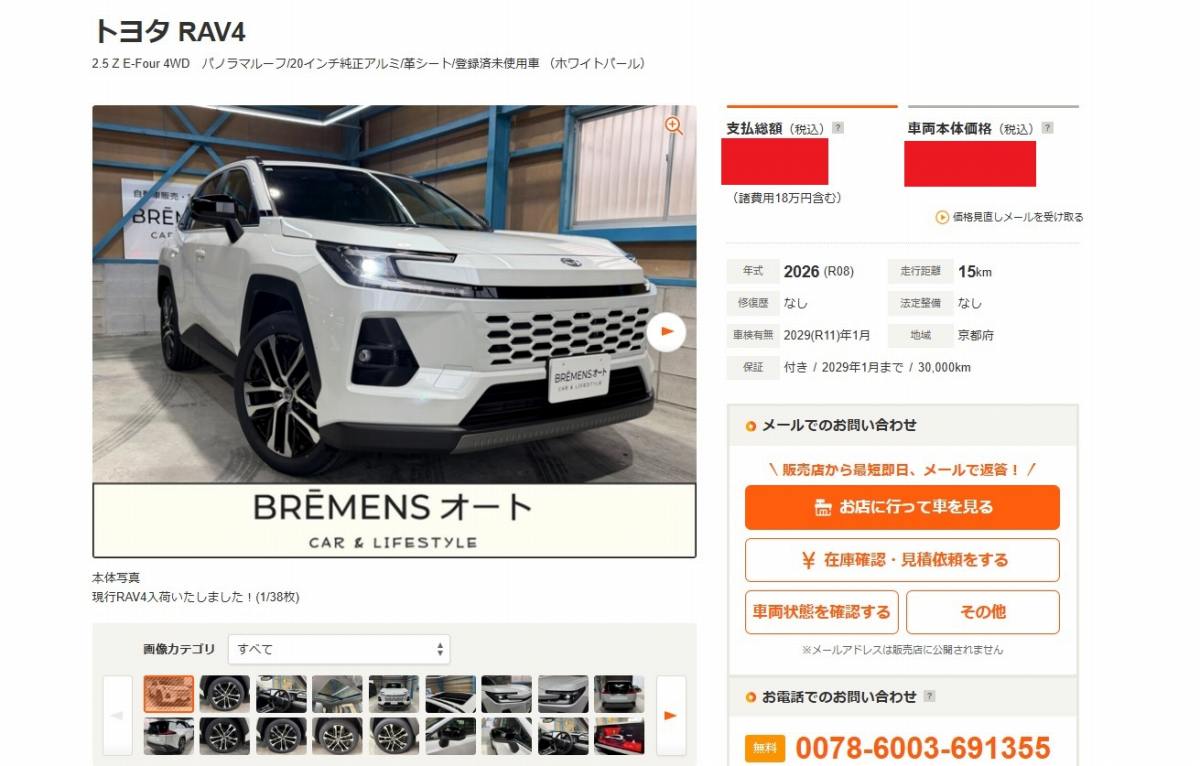Viewport: 1200px width, 766px height.
Task: Open the 画像カテゴリ dropdown showing すべて
Action: pos(339,649)
